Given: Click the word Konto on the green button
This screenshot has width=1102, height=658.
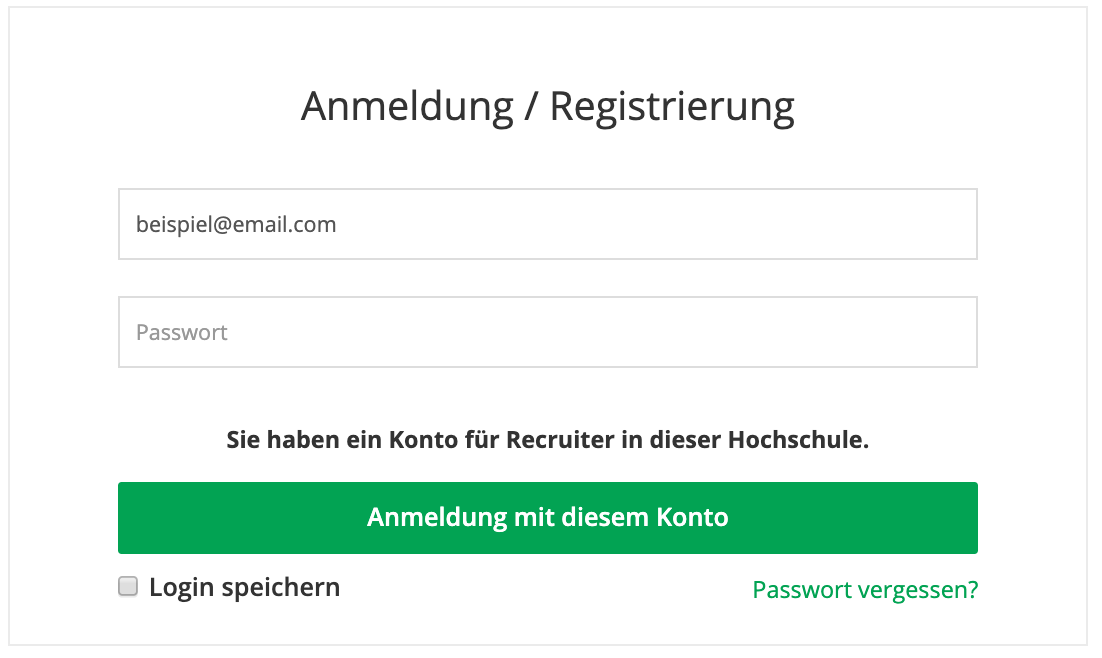Looking at the screenshot, I should [x=692, y=517].
